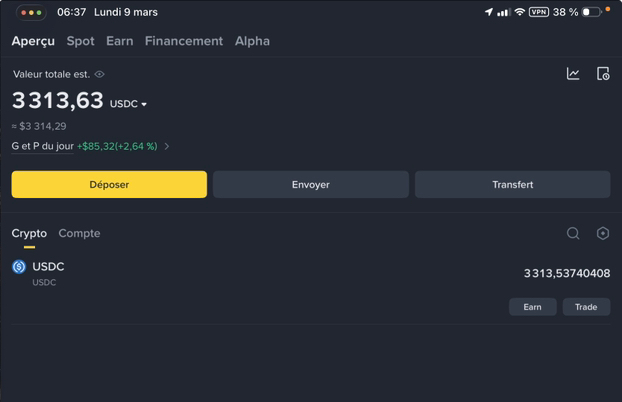Open the Earn tab in top navigation
The height and width of the screenshot is (402, 622).
coord(119,41)
